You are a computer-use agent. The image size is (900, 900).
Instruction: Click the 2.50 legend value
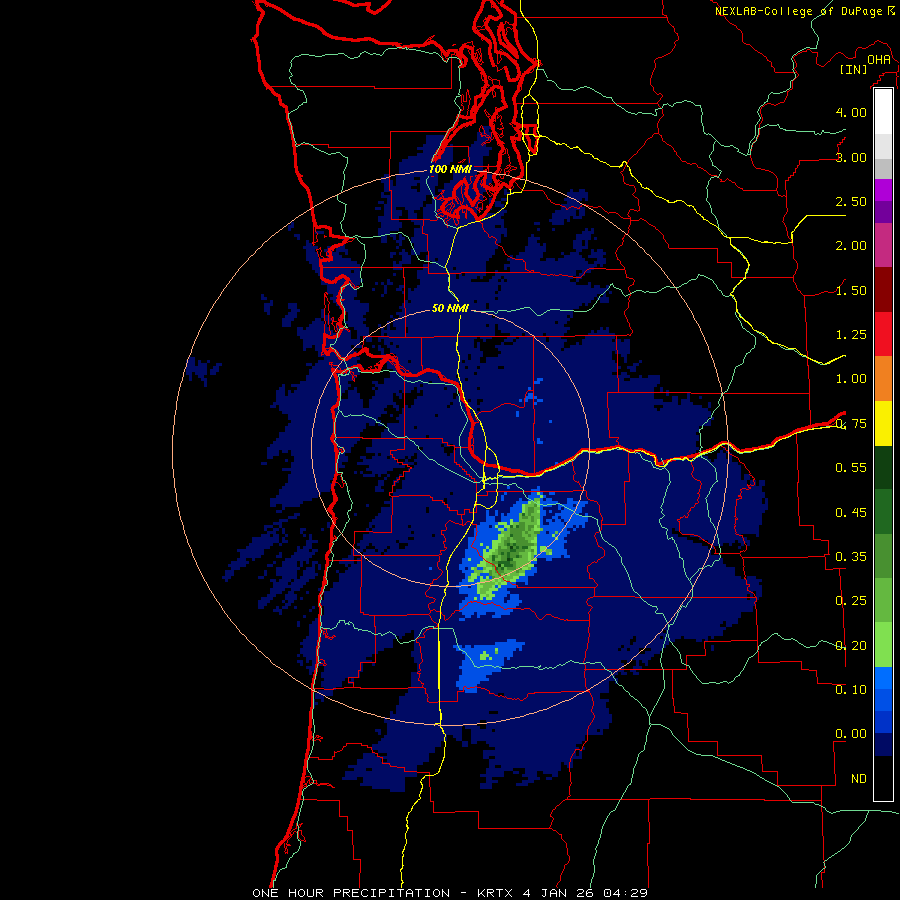click(851, 201)
